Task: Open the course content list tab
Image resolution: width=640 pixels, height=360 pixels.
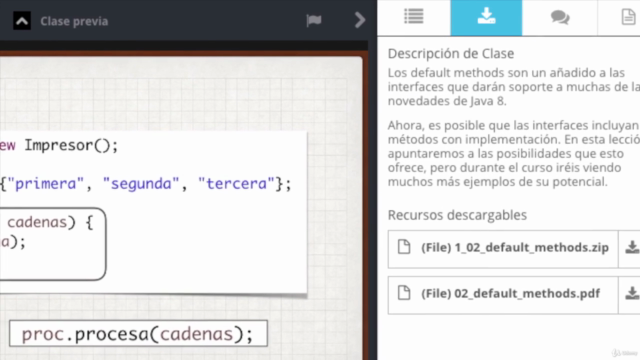Action: click(414, 18)
